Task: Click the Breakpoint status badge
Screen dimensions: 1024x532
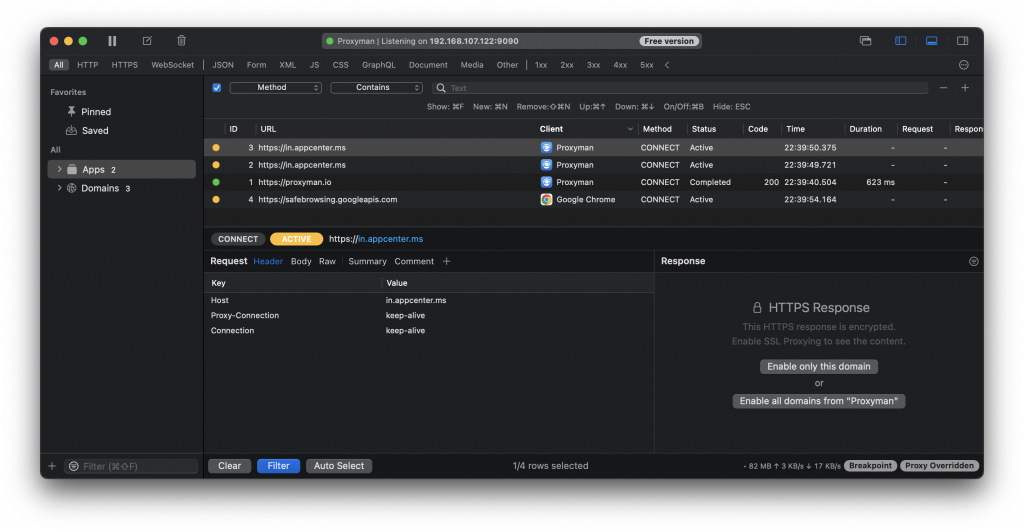Action: [x=870, y=466]
